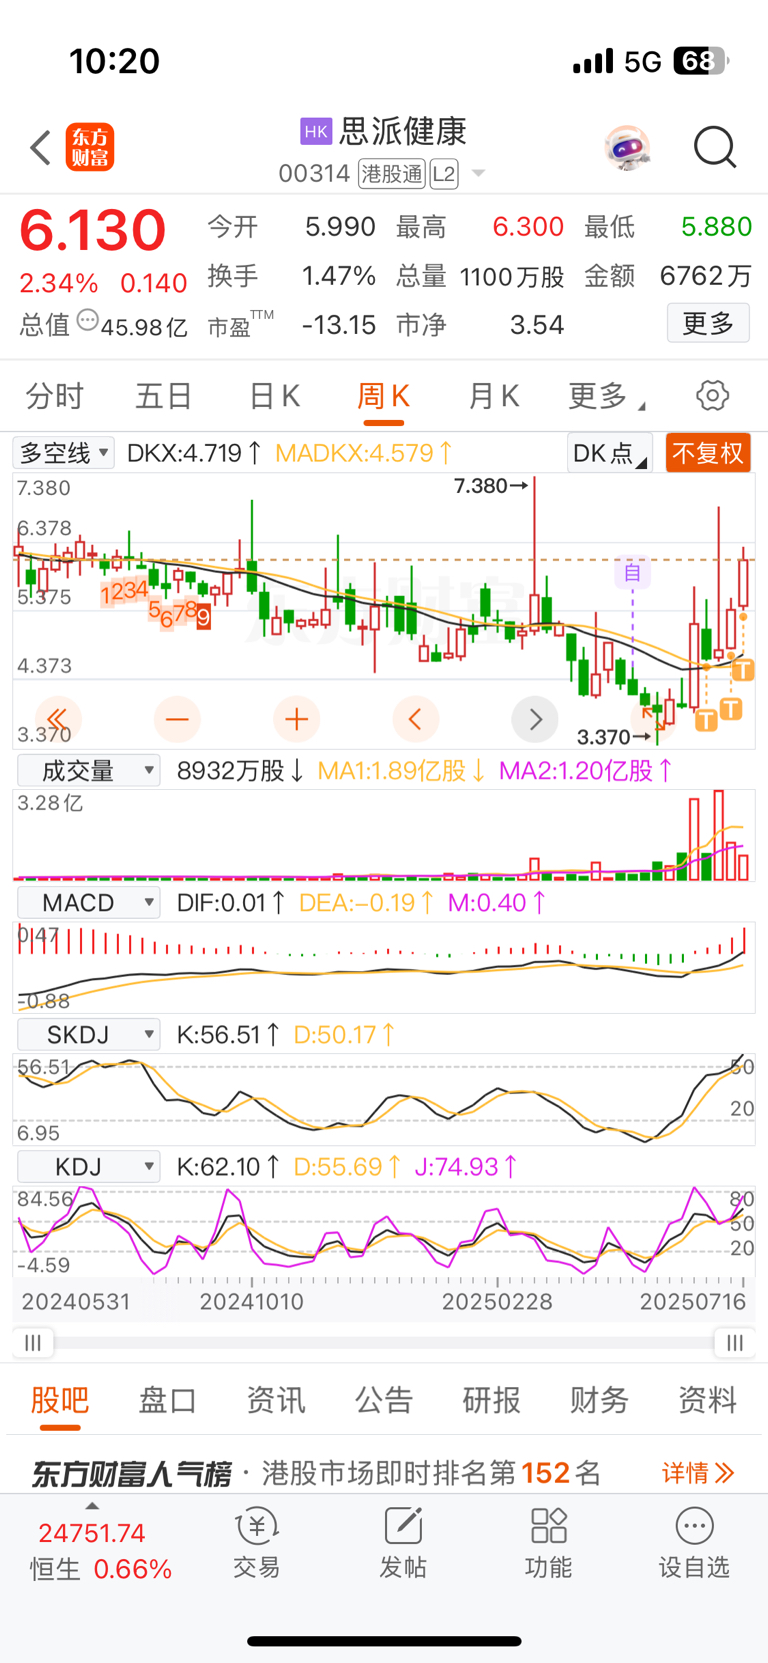Zoom in chart with plus icon
Viewport: 768px width, 1663px height.
click(x=297, y=719)
